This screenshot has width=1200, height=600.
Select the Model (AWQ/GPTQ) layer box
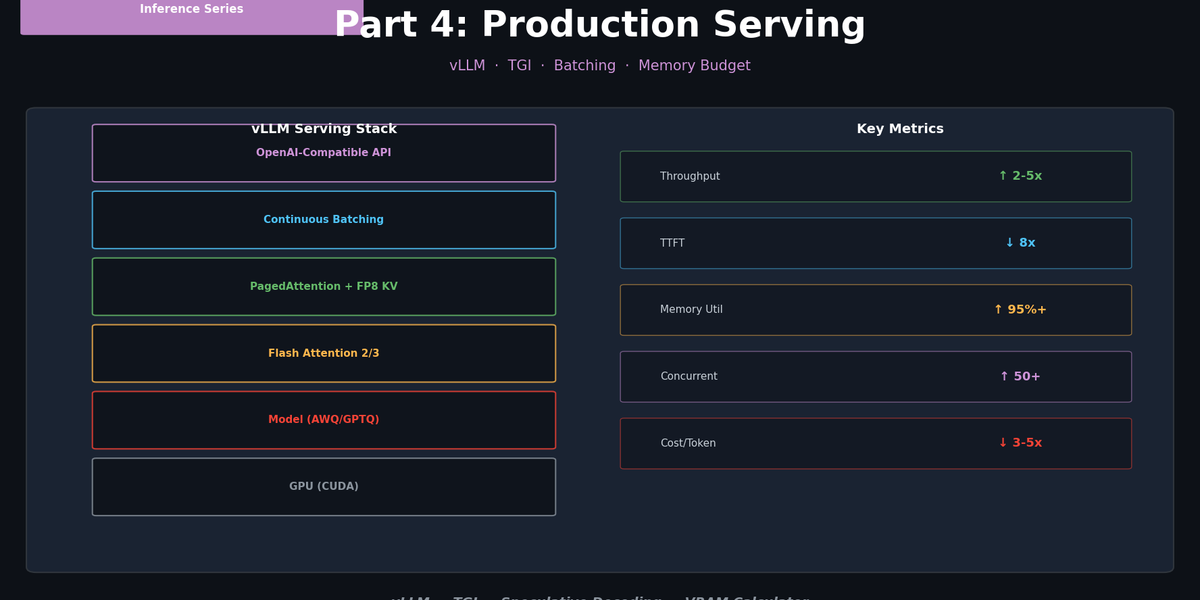click(x=323, y=420)
